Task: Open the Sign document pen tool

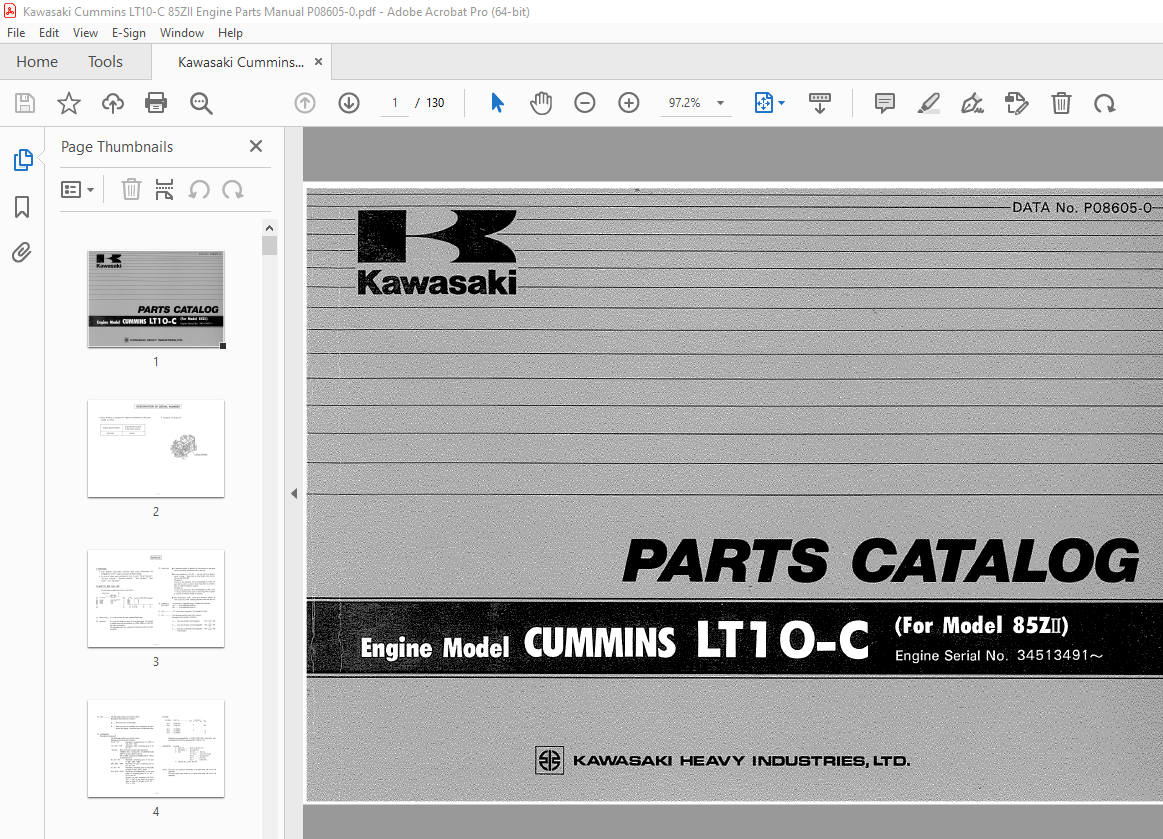Action: [972, 103]
